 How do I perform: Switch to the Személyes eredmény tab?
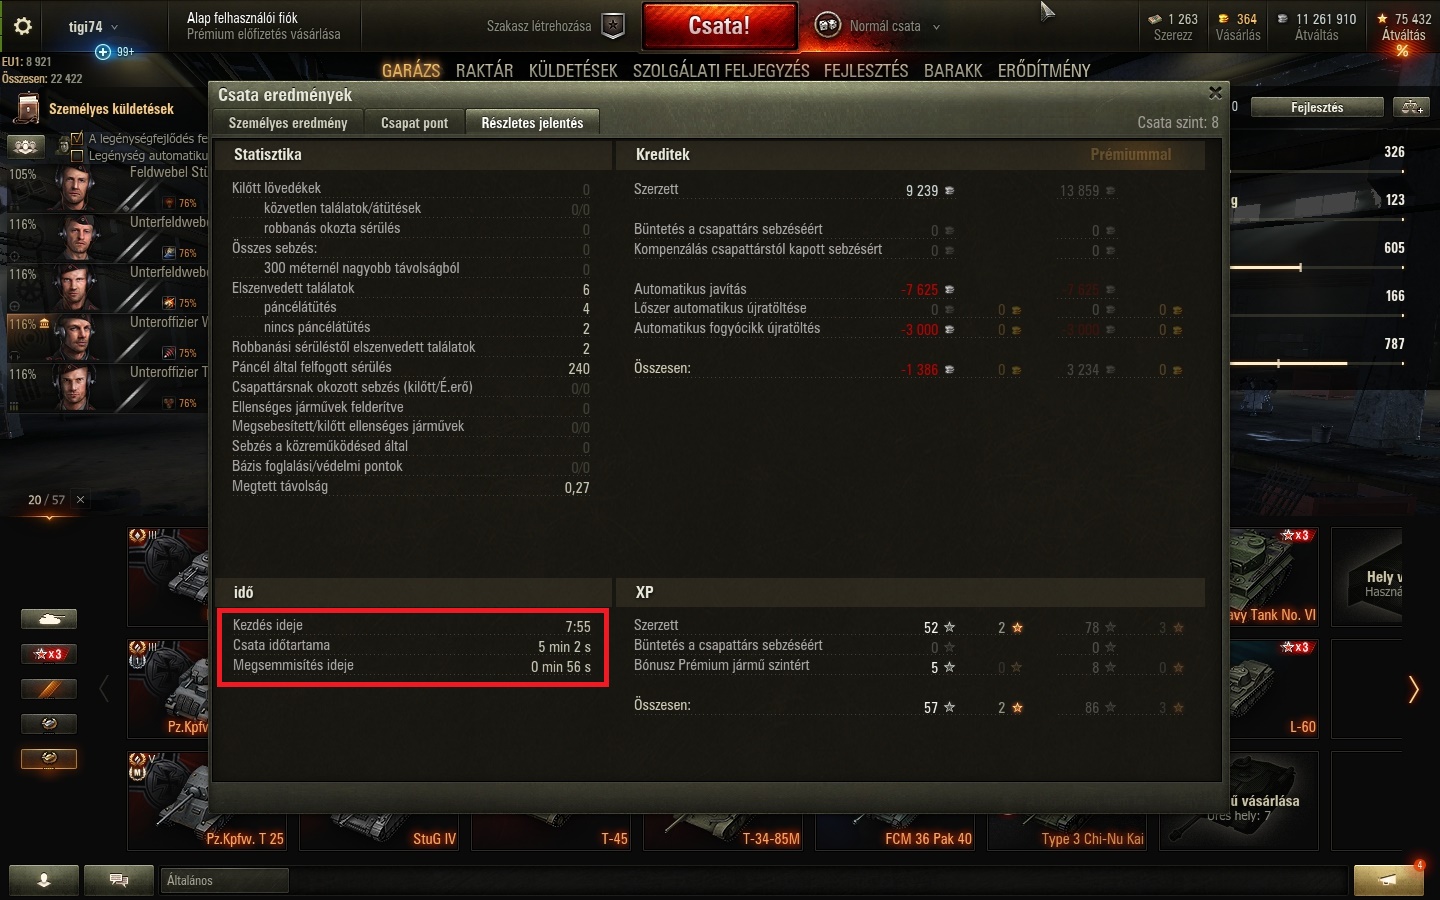pos(288,123)
